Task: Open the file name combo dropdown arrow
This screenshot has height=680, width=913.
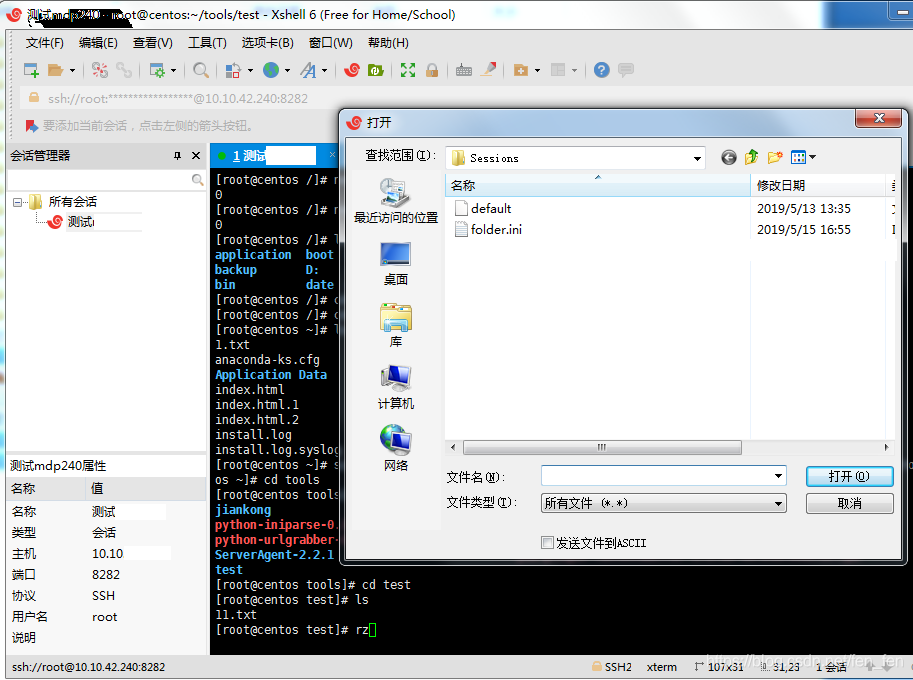Action: click(778, 476)
